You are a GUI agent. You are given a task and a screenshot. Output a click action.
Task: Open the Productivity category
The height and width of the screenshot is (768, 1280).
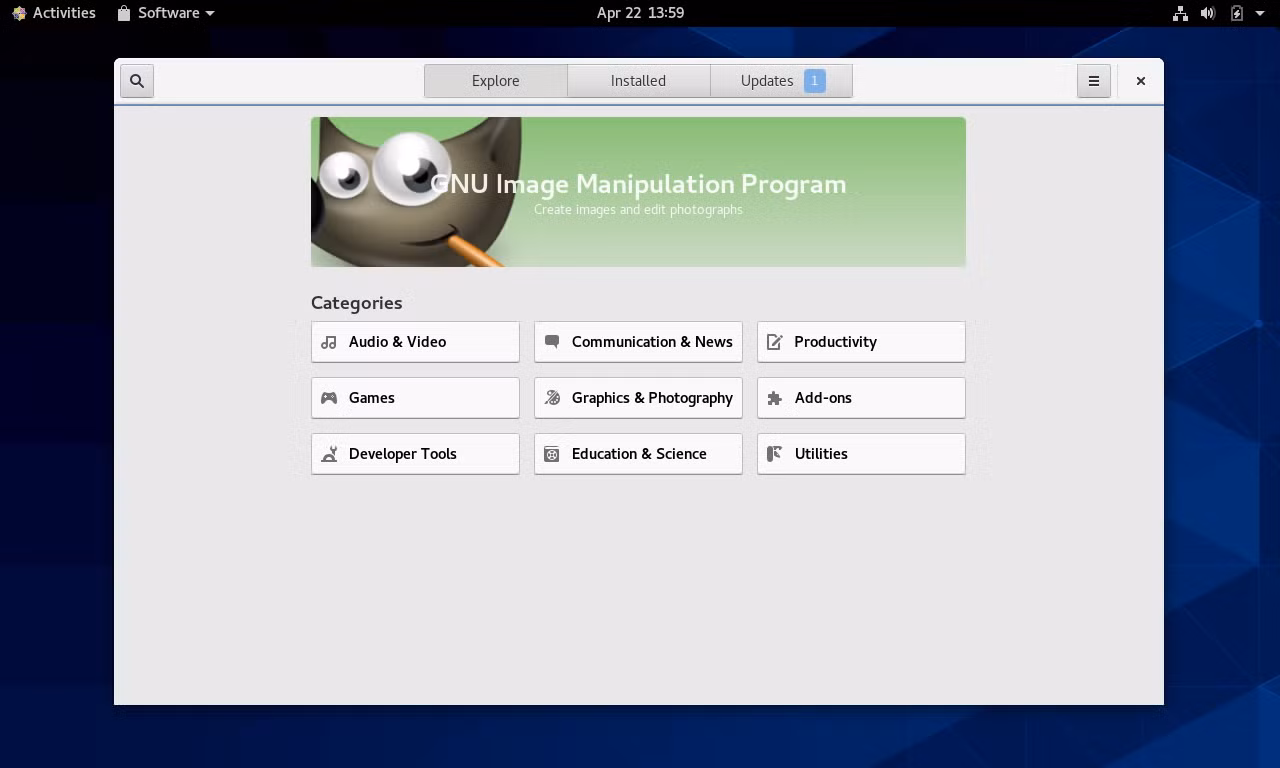coord(861,342)
